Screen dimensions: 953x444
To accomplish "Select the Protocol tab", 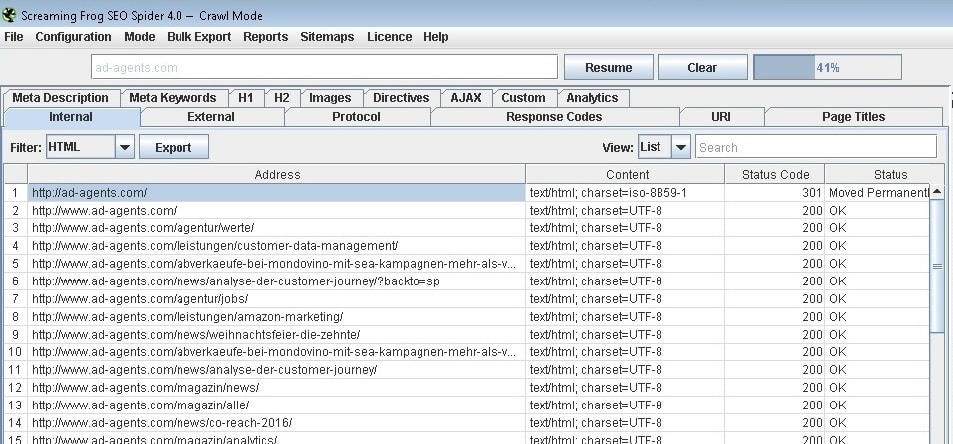I will [x=357, y=117].
